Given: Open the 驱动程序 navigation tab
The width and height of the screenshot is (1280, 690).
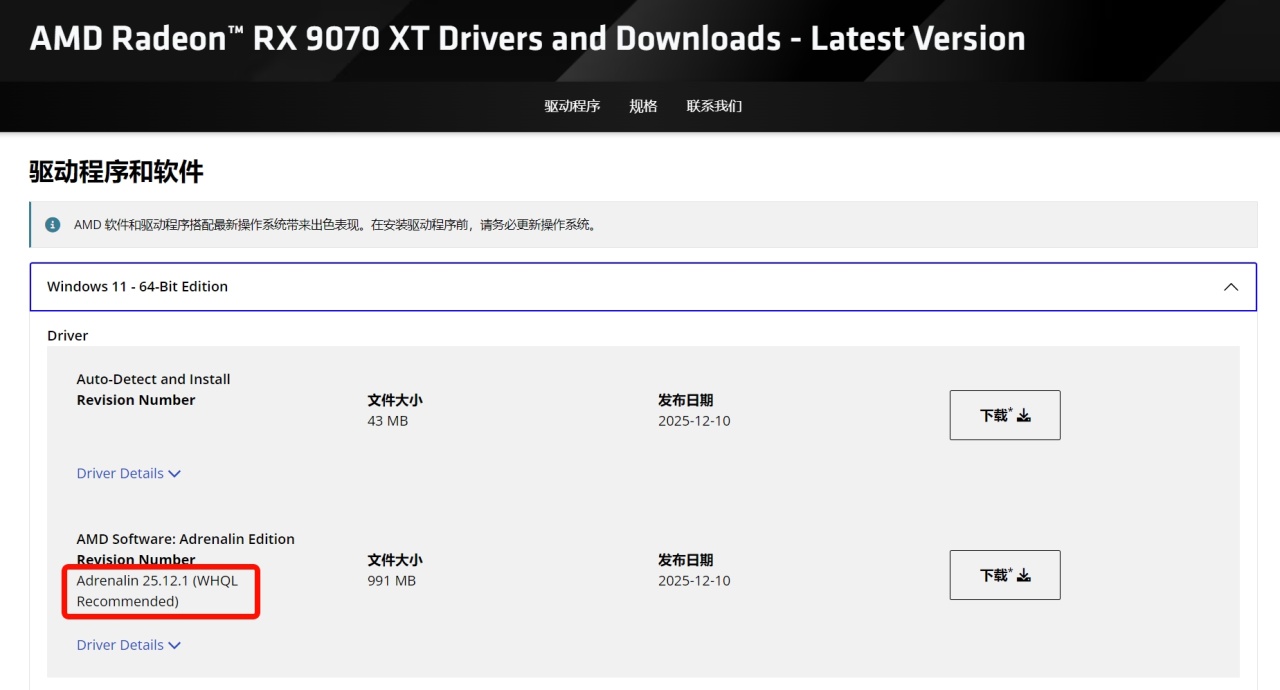Looking at the screenshot, I should [x=572, y=106].
